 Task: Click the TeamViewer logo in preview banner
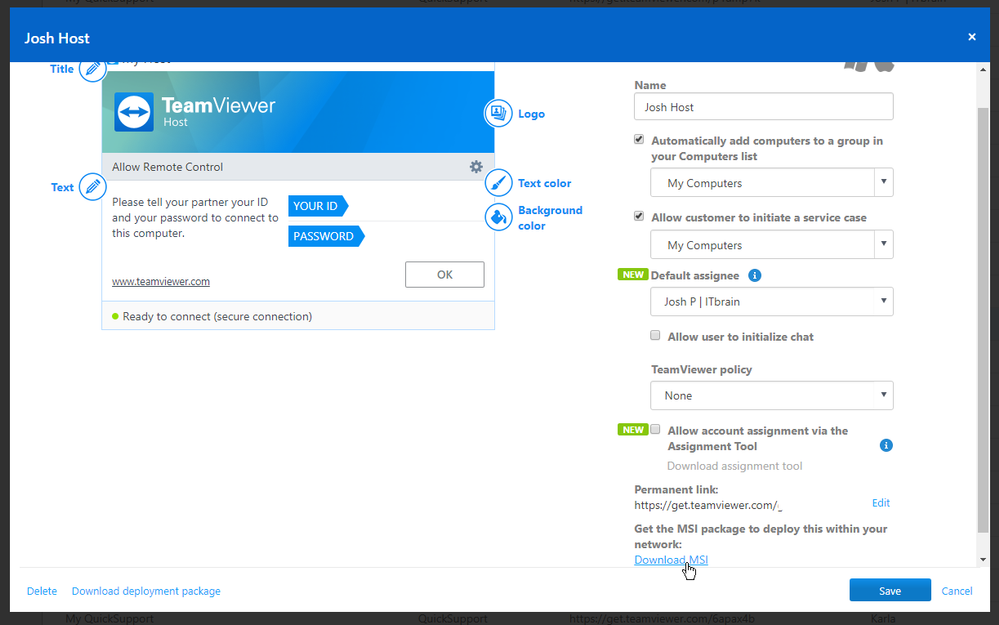pos(134,112)
